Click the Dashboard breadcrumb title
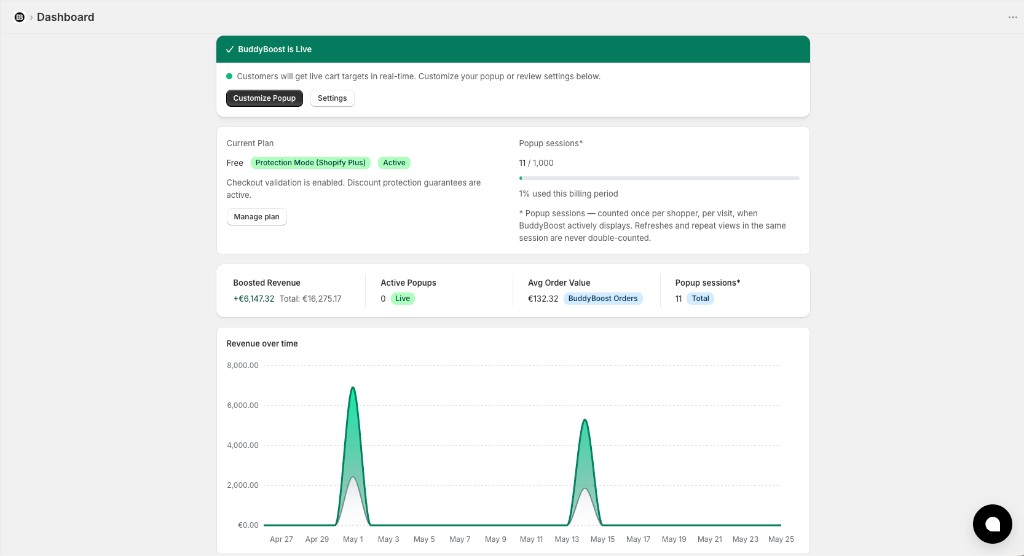The image size is (1024, 556). coord(65,17)
